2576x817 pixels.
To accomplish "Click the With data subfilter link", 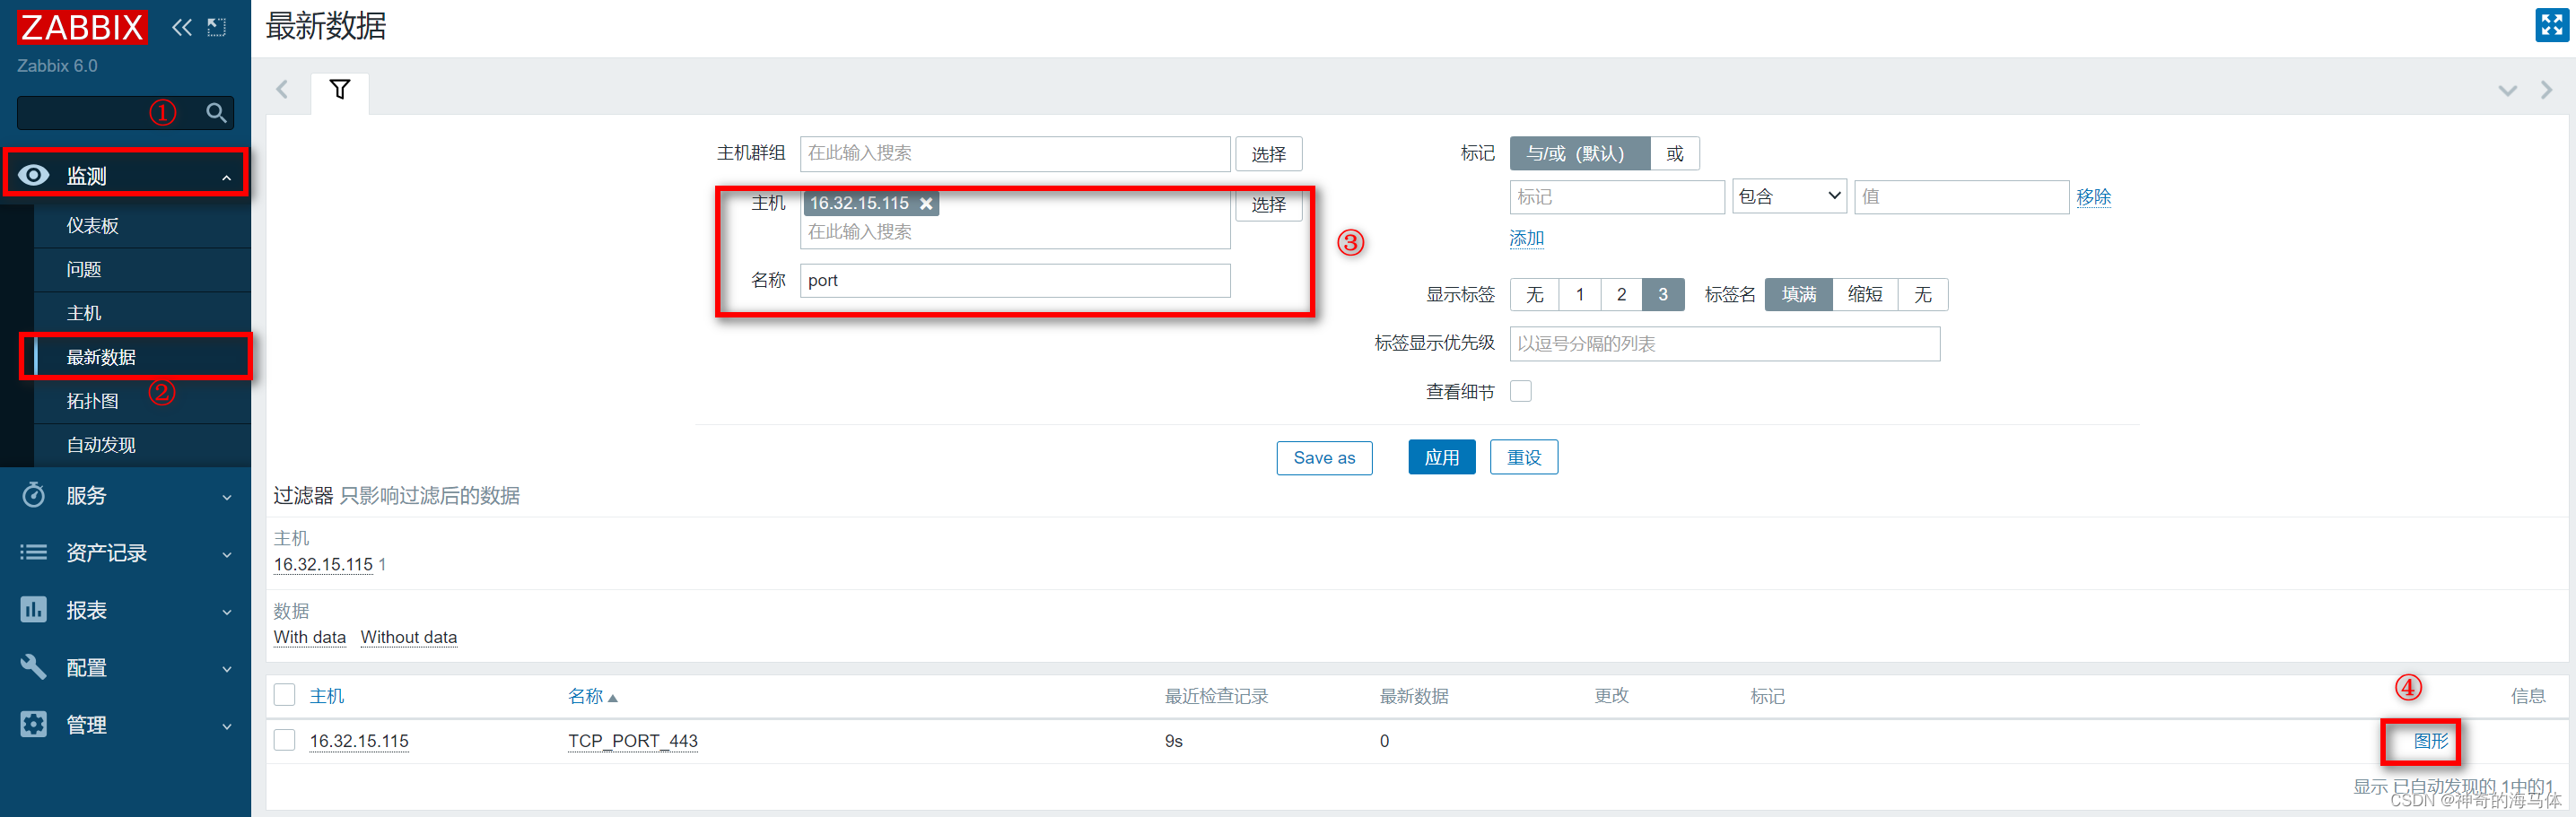I will [x=310, y=637].
